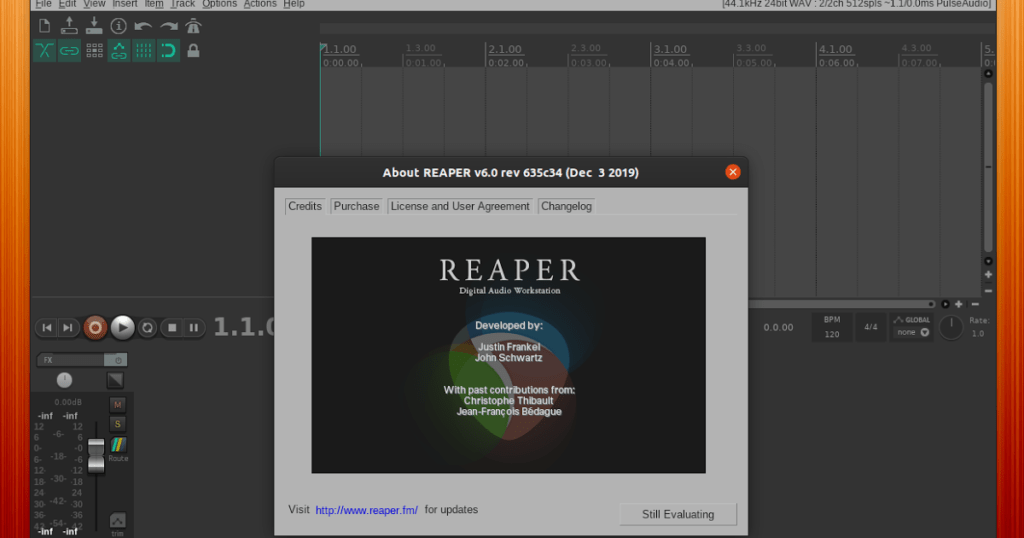The width and height of the screenshot is (1024, 538).
Task: Click the Still Evaluating button
Action: [678, 514]
